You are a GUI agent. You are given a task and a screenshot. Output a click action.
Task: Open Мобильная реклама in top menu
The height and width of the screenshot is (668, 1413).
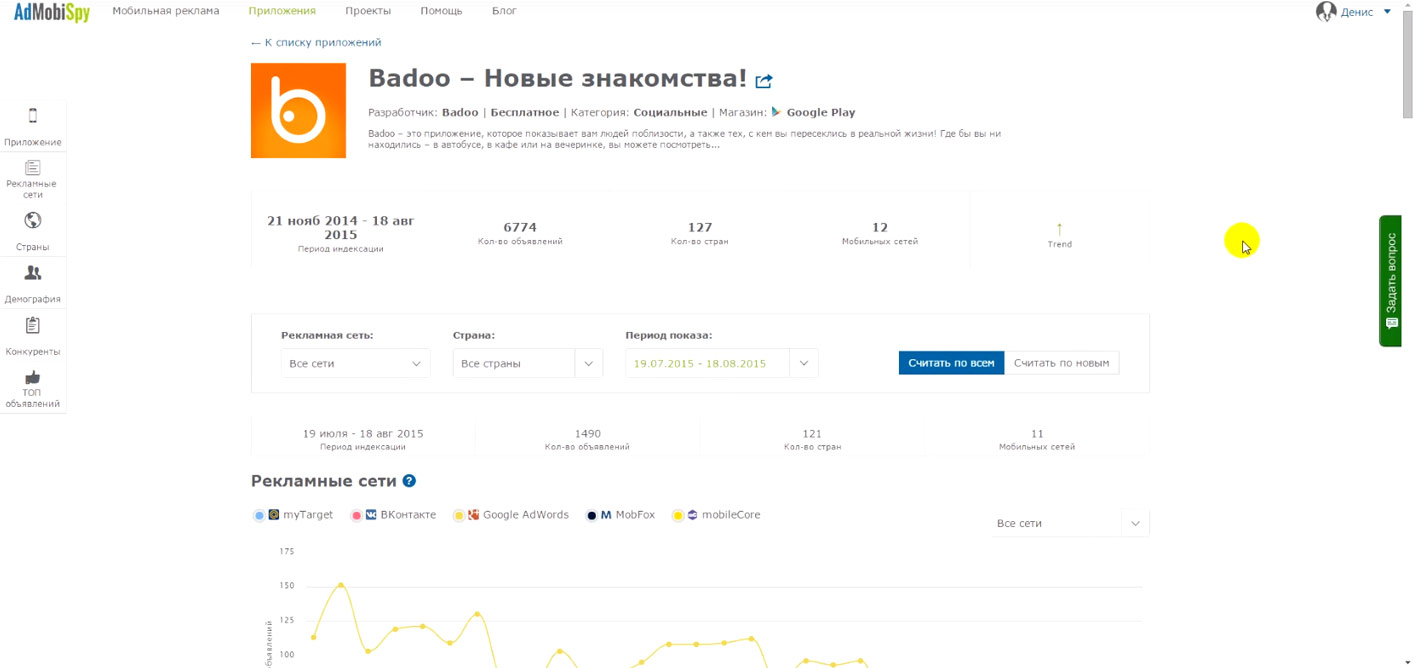click(166, 11)
